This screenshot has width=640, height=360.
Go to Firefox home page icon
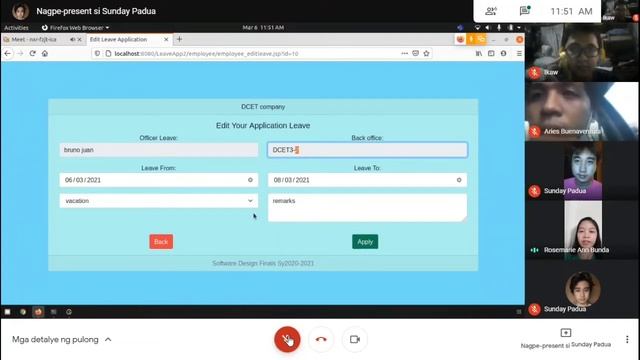tap(45, 53)
